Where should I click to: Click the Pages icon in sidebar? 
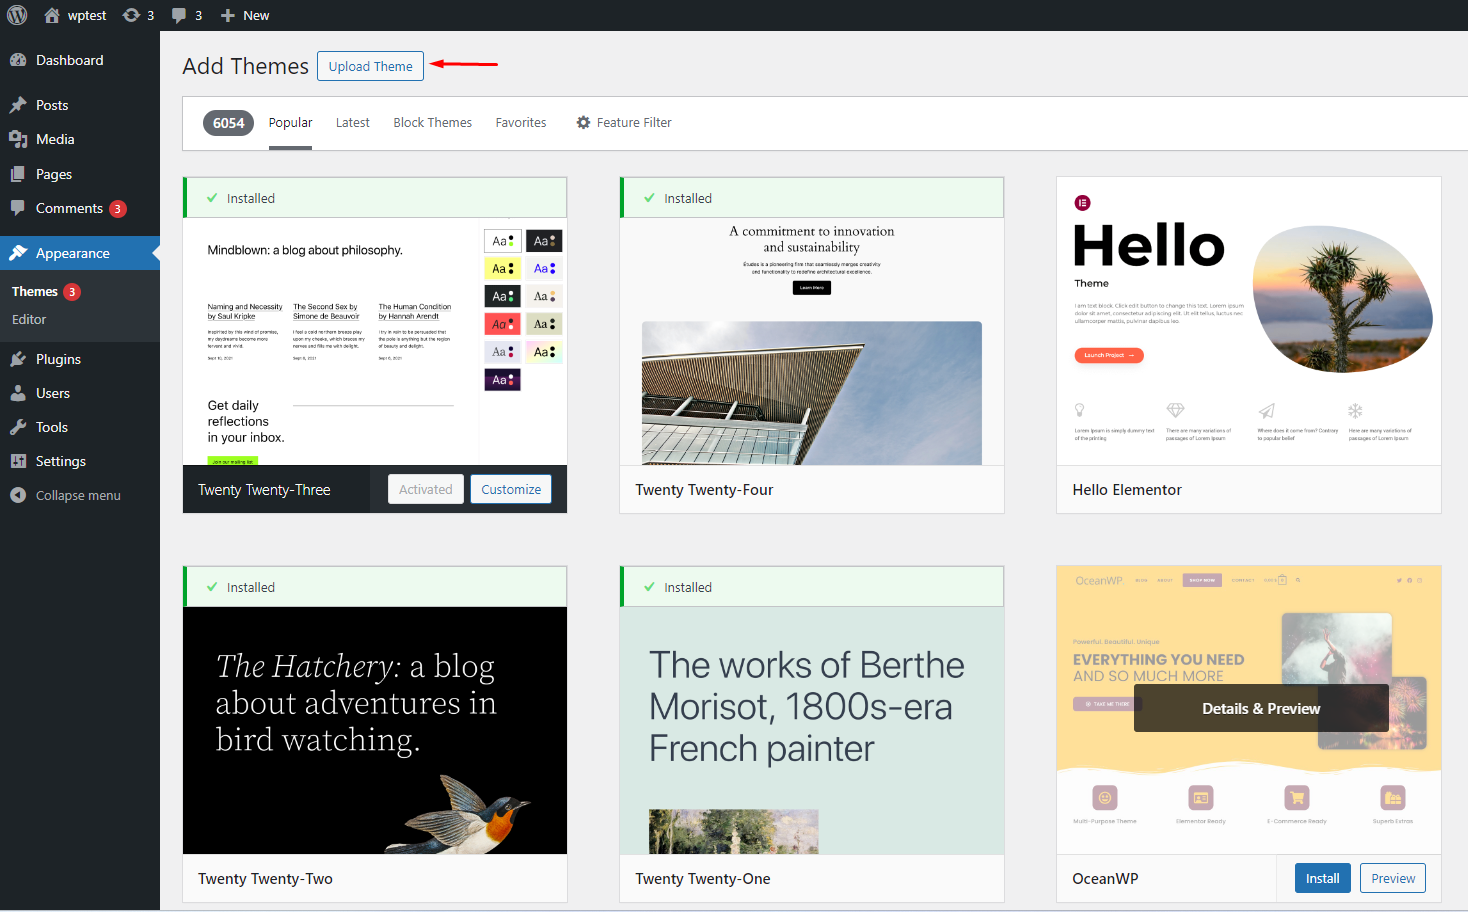18,174
